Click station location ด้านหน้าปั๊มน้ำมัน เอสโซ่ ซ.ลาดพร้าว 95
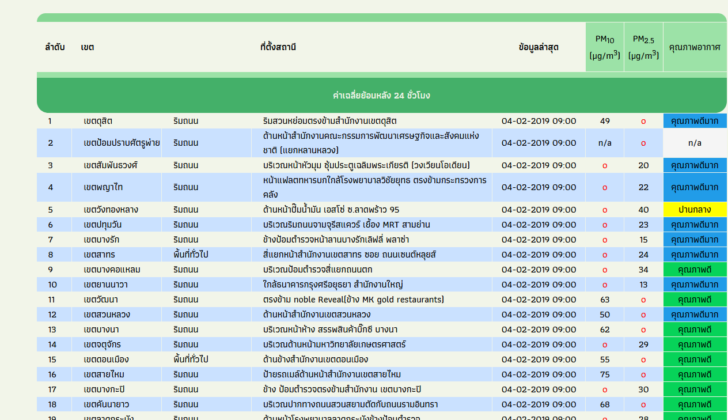Image resolution: width=728 pixels, height=420 pixels. pos(331,210)
